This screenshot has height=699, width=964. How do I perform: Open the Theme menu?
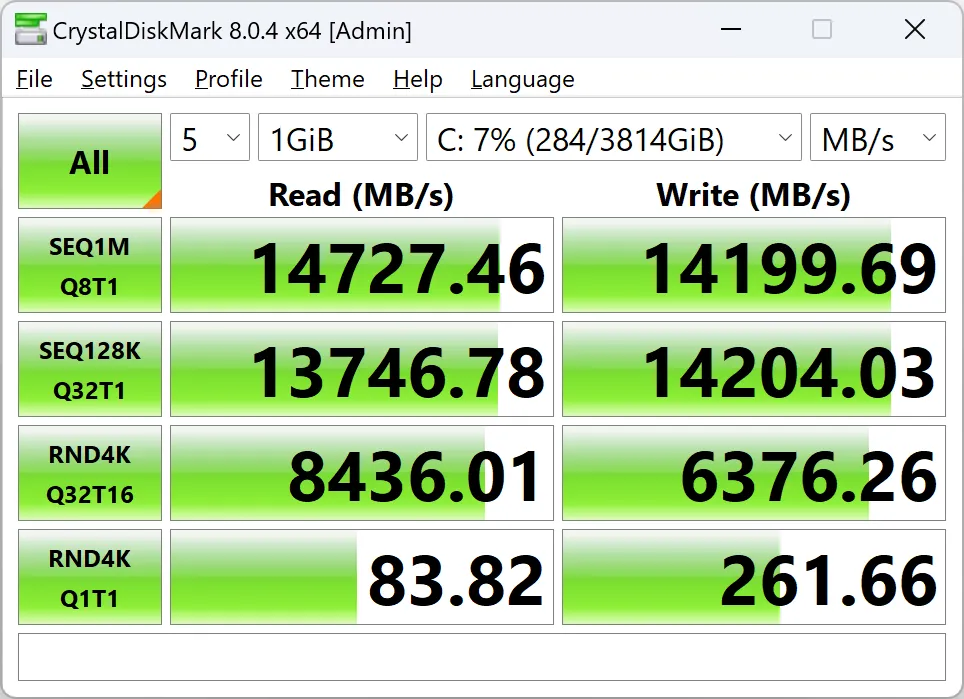click(328, 79)
